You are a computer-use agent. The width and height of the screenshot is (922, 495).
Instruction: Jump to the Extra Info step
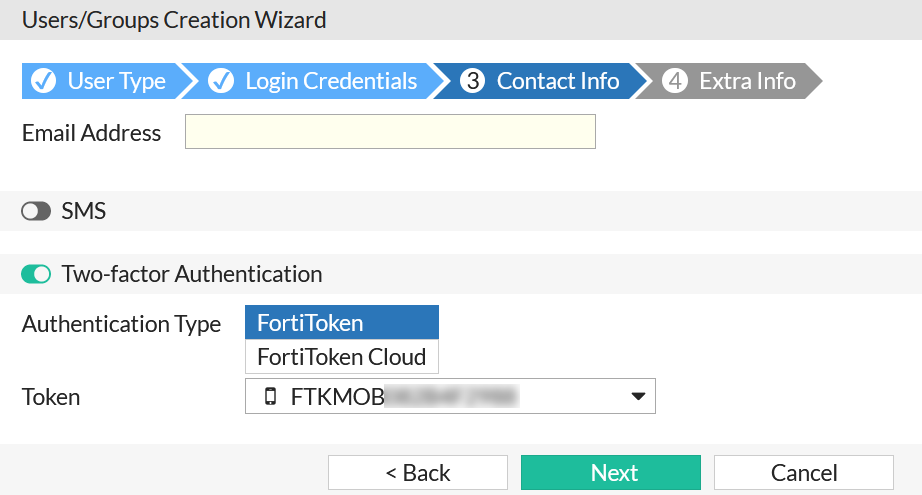pos(747,81)
